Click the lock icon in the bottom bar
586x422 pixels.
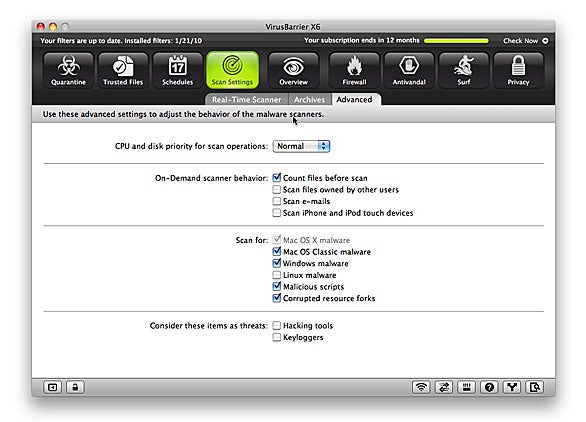tap(75, 387)
